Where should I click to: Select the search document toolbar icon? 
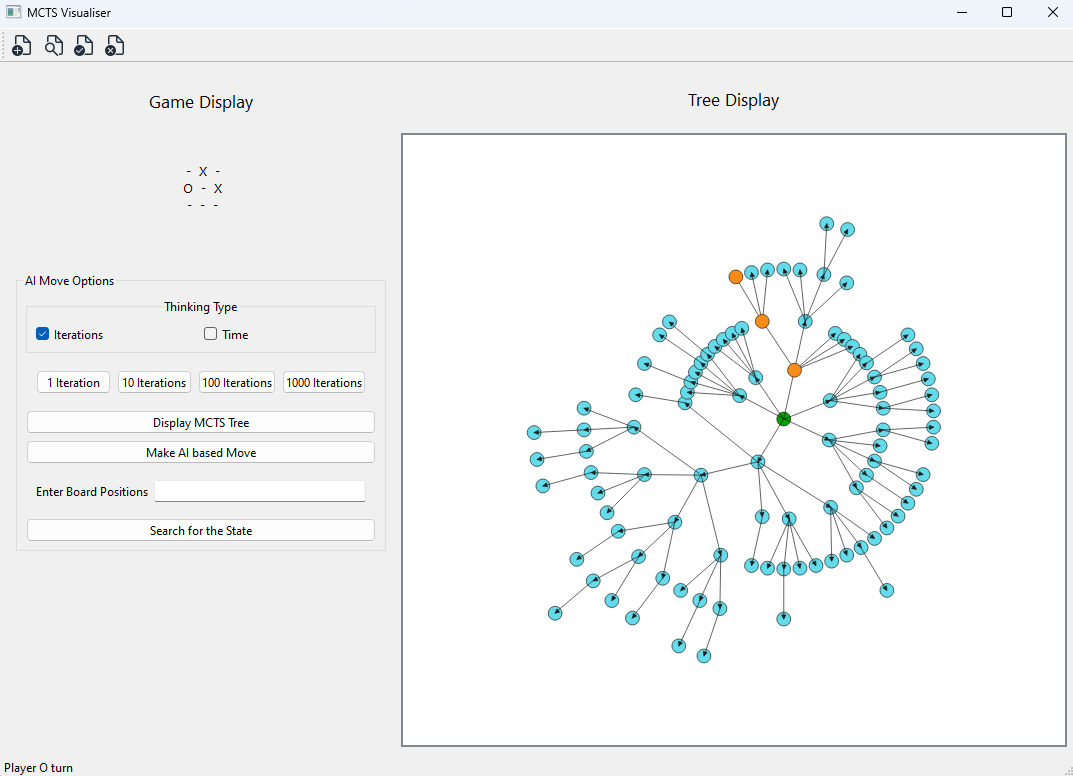click(x=53, y=45)
